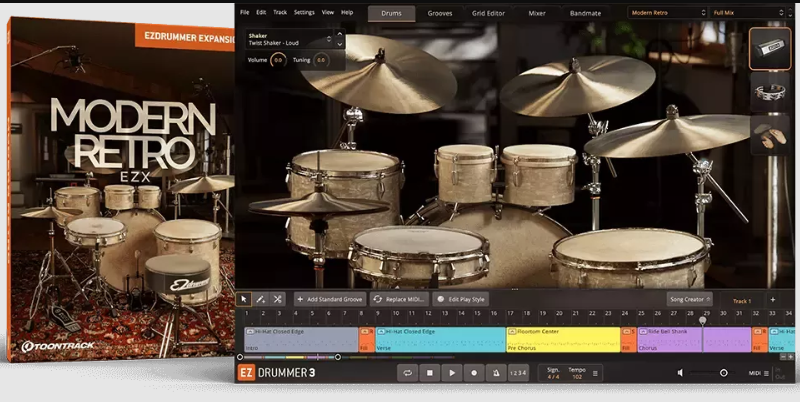The image size is (800, 402).
Task: Switch to the Grooves tab
Action: (440, 13)
